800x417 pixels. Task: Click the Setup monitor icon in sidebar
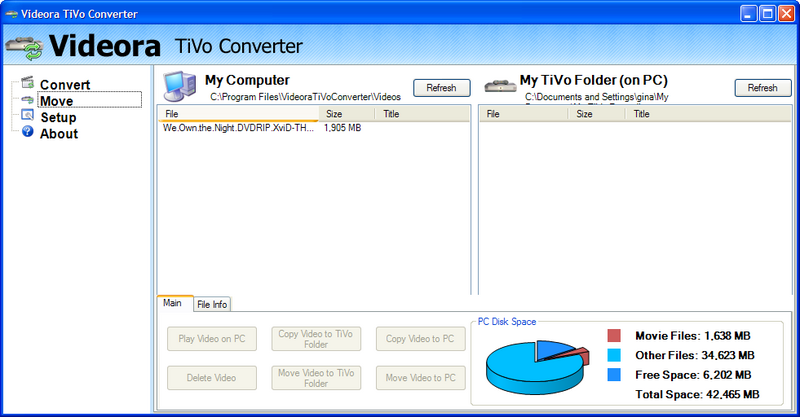[x=28, y=115]
